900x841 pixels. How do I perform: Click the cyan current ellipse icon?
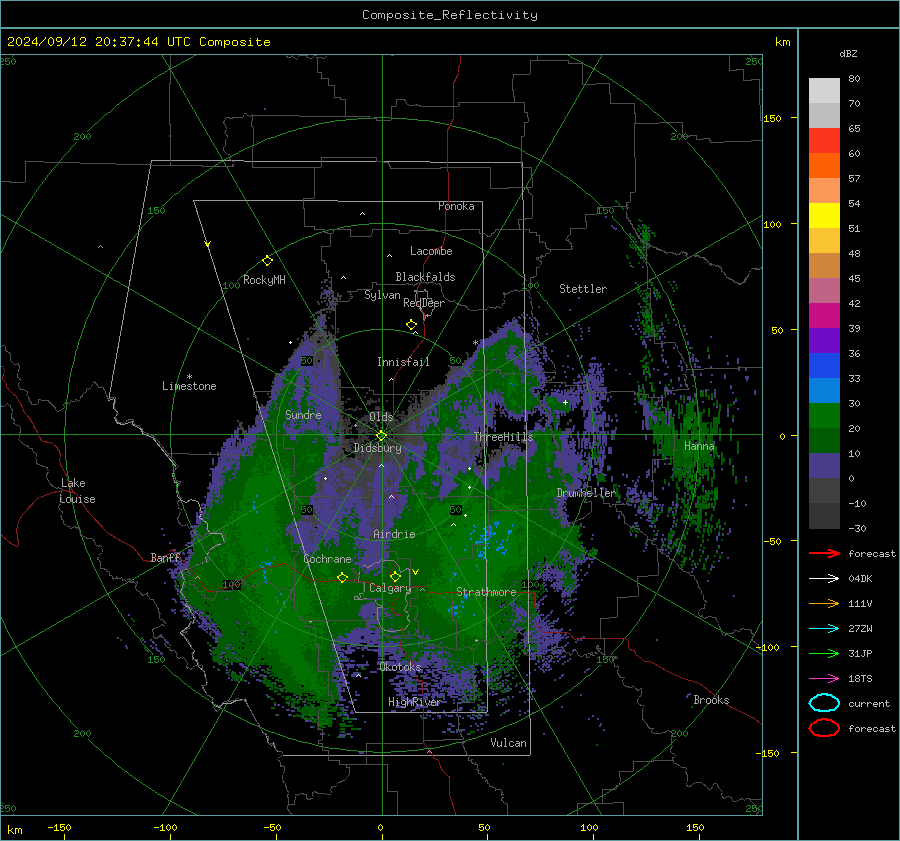pos(824,703)
